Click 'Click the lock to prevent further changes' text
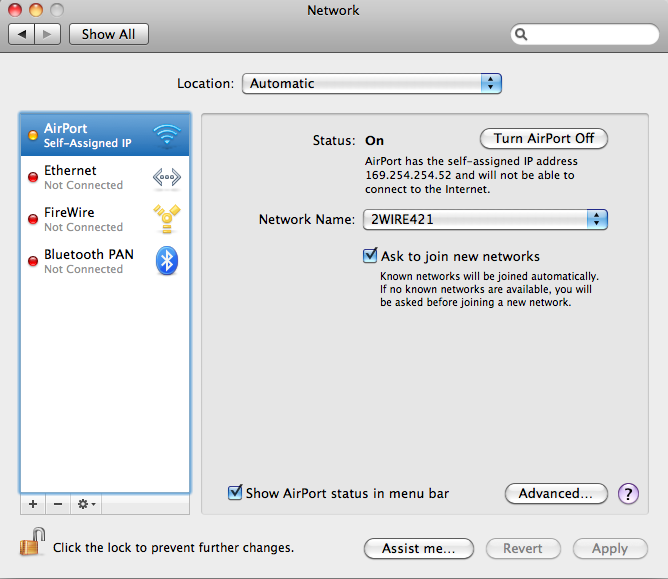 pyautogui.click(x=173, y=547)
